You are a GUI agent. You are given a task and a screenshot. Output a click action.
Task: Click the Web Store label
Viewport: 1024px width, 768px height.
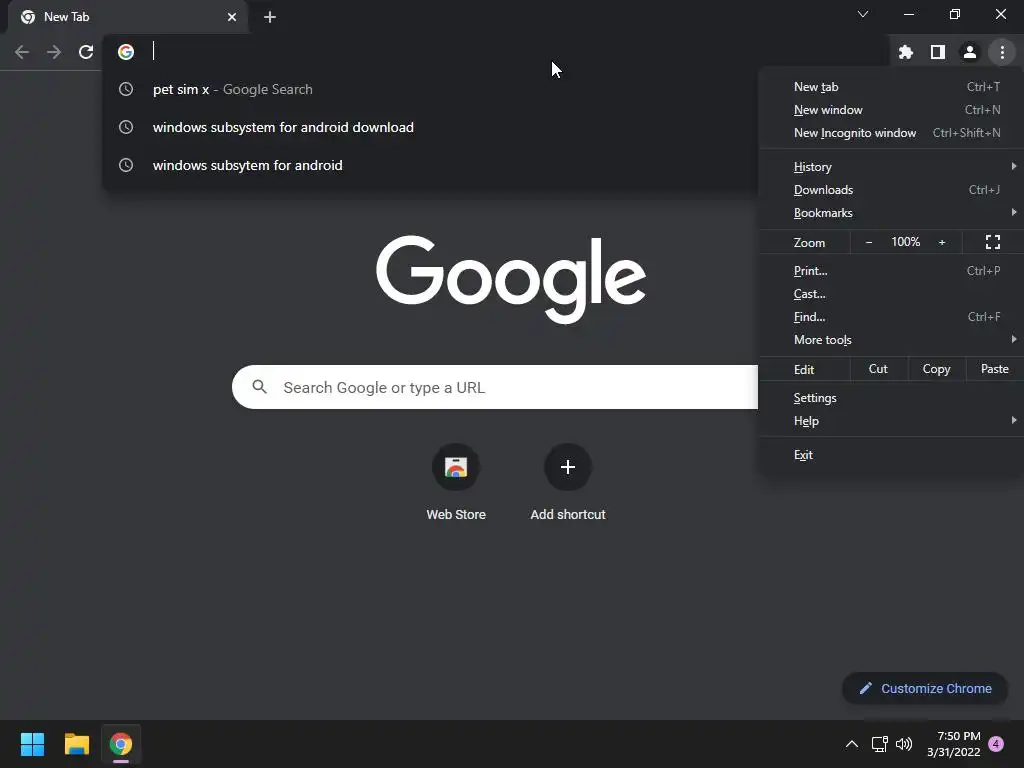coord(456,515)
